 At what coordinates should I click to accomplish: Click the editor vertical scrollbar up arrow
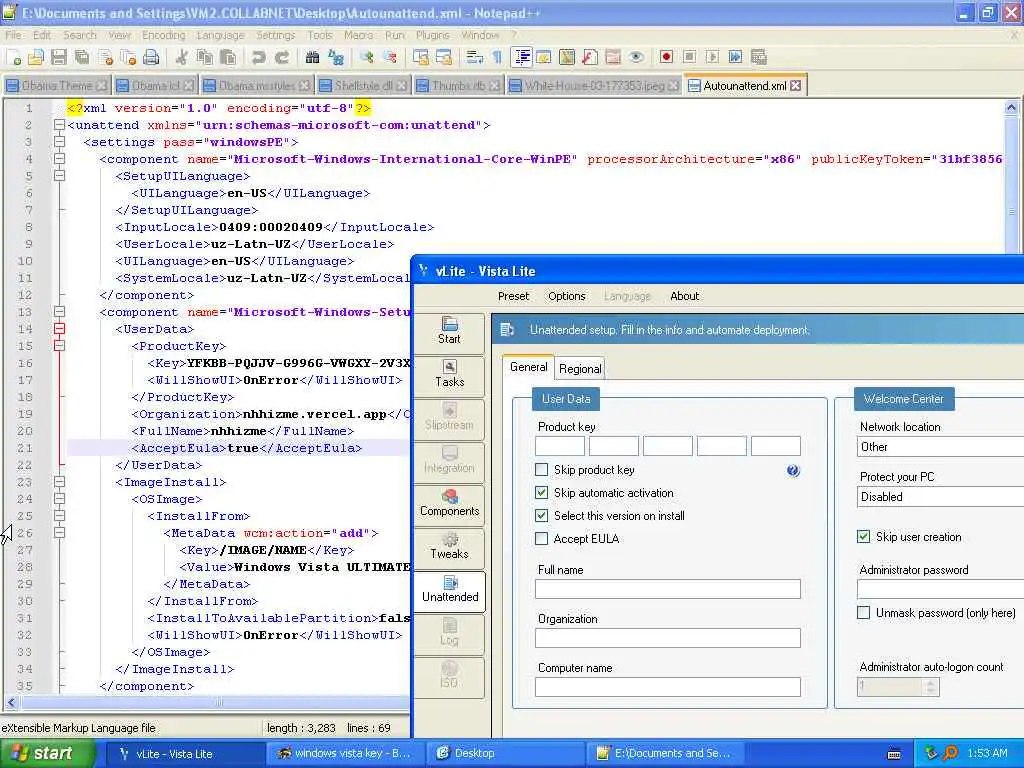[1011, 108]
